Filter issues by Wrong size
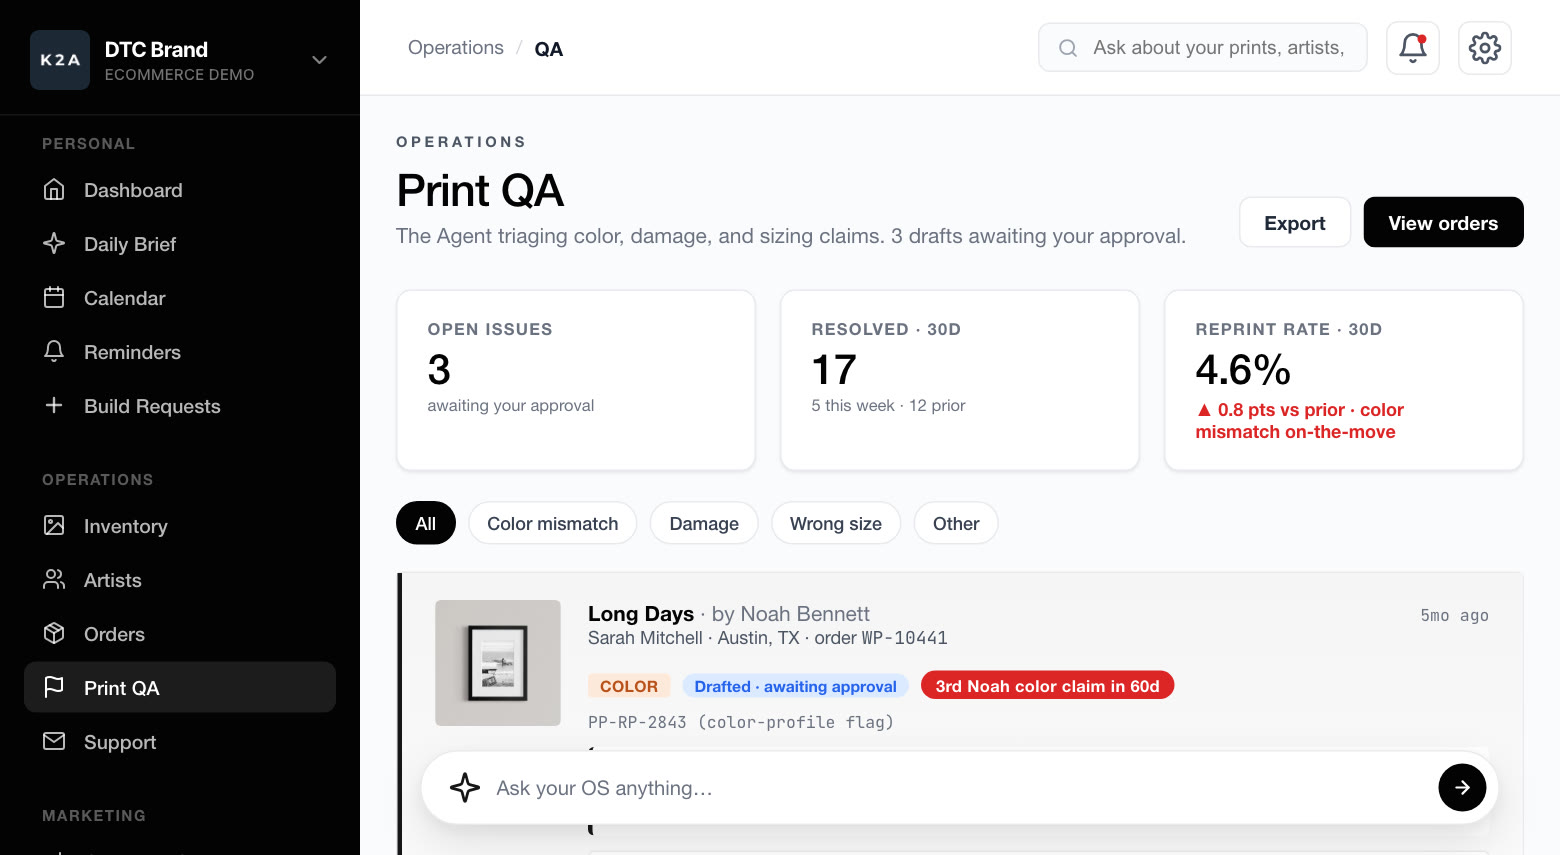The height and width of the screenshot is (855, 1560). click(x=836, y=523)
